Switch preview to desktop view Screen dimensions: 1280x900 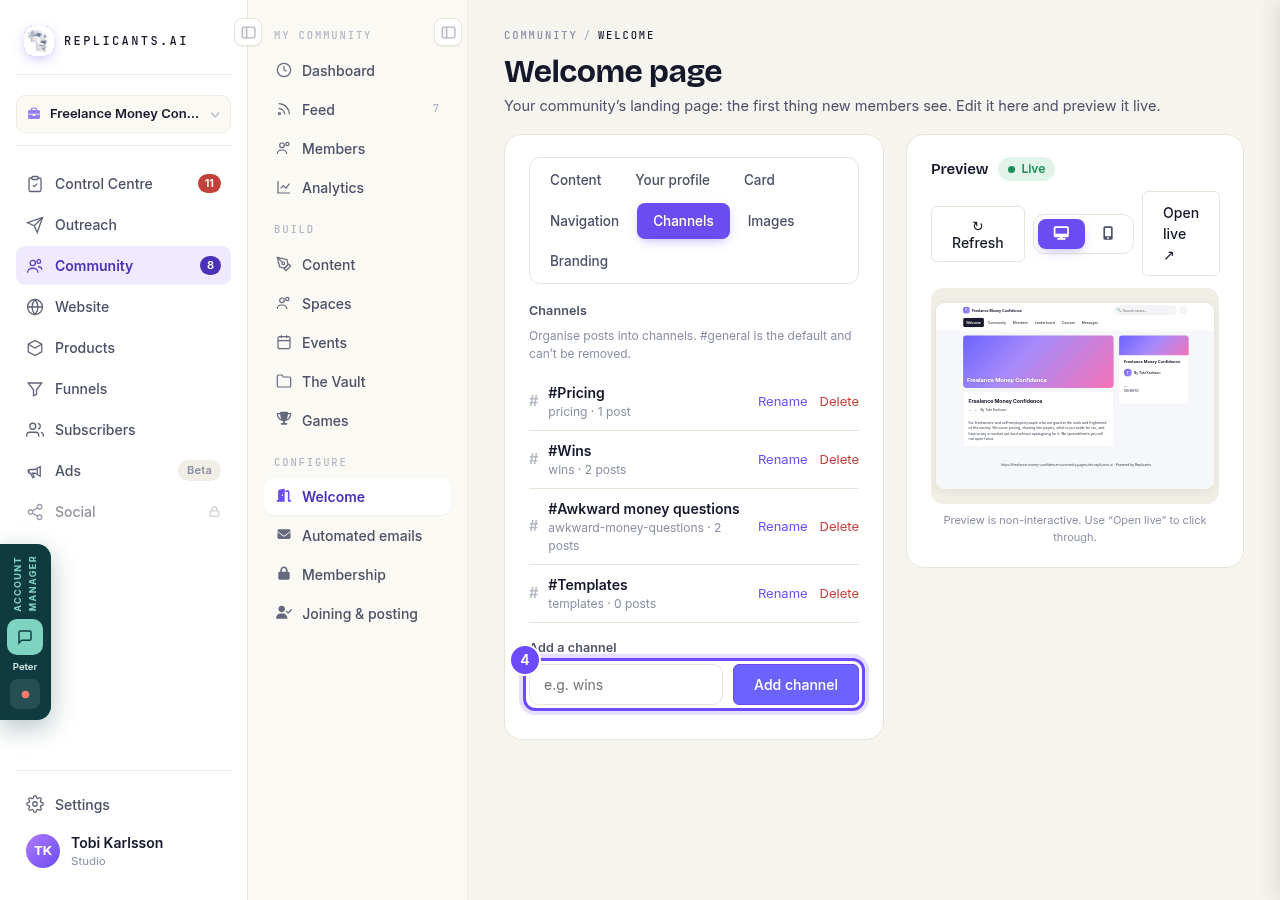point(1061,234)
